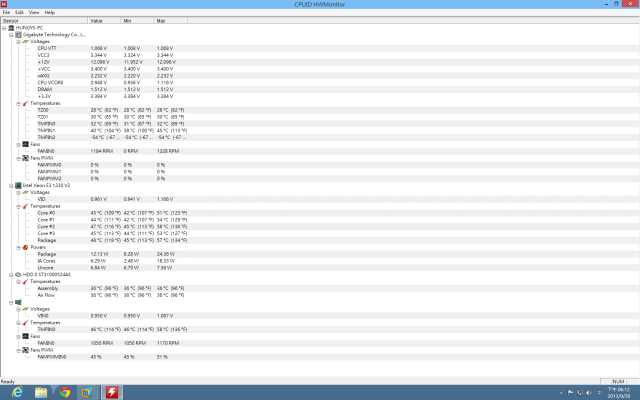Click the Temperatures thermometer icon under Gigabyte
The image size is (640, 400).
point(25,103)
